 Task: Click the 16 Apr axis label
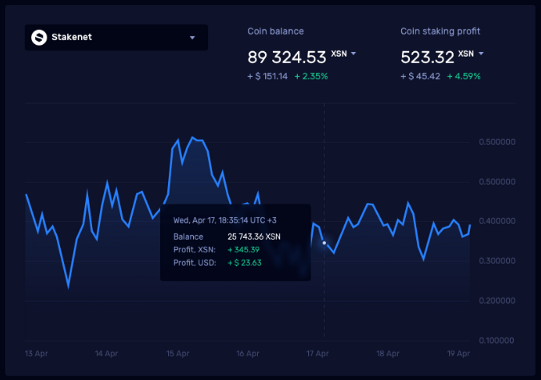click(248, 353)
